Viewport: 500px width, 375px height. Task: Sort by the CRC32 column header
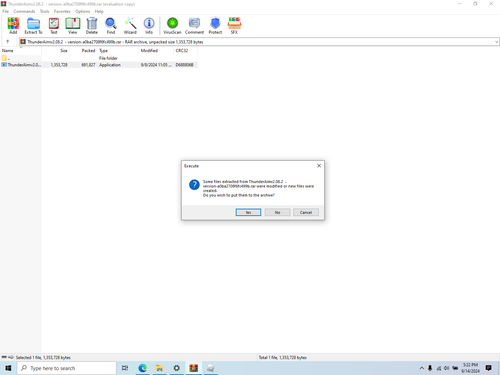pos(185,51)
